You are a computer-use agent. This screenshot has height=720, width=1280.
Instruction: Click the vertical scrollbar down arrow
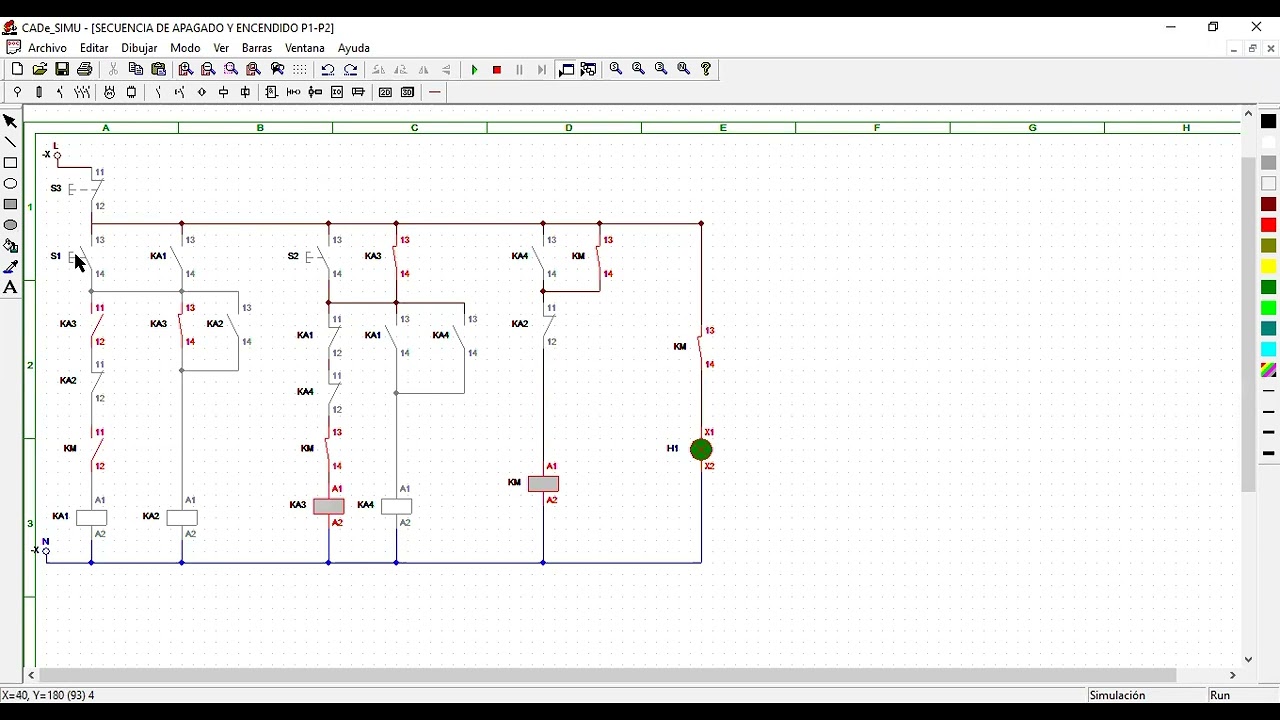coord(1248,660)
